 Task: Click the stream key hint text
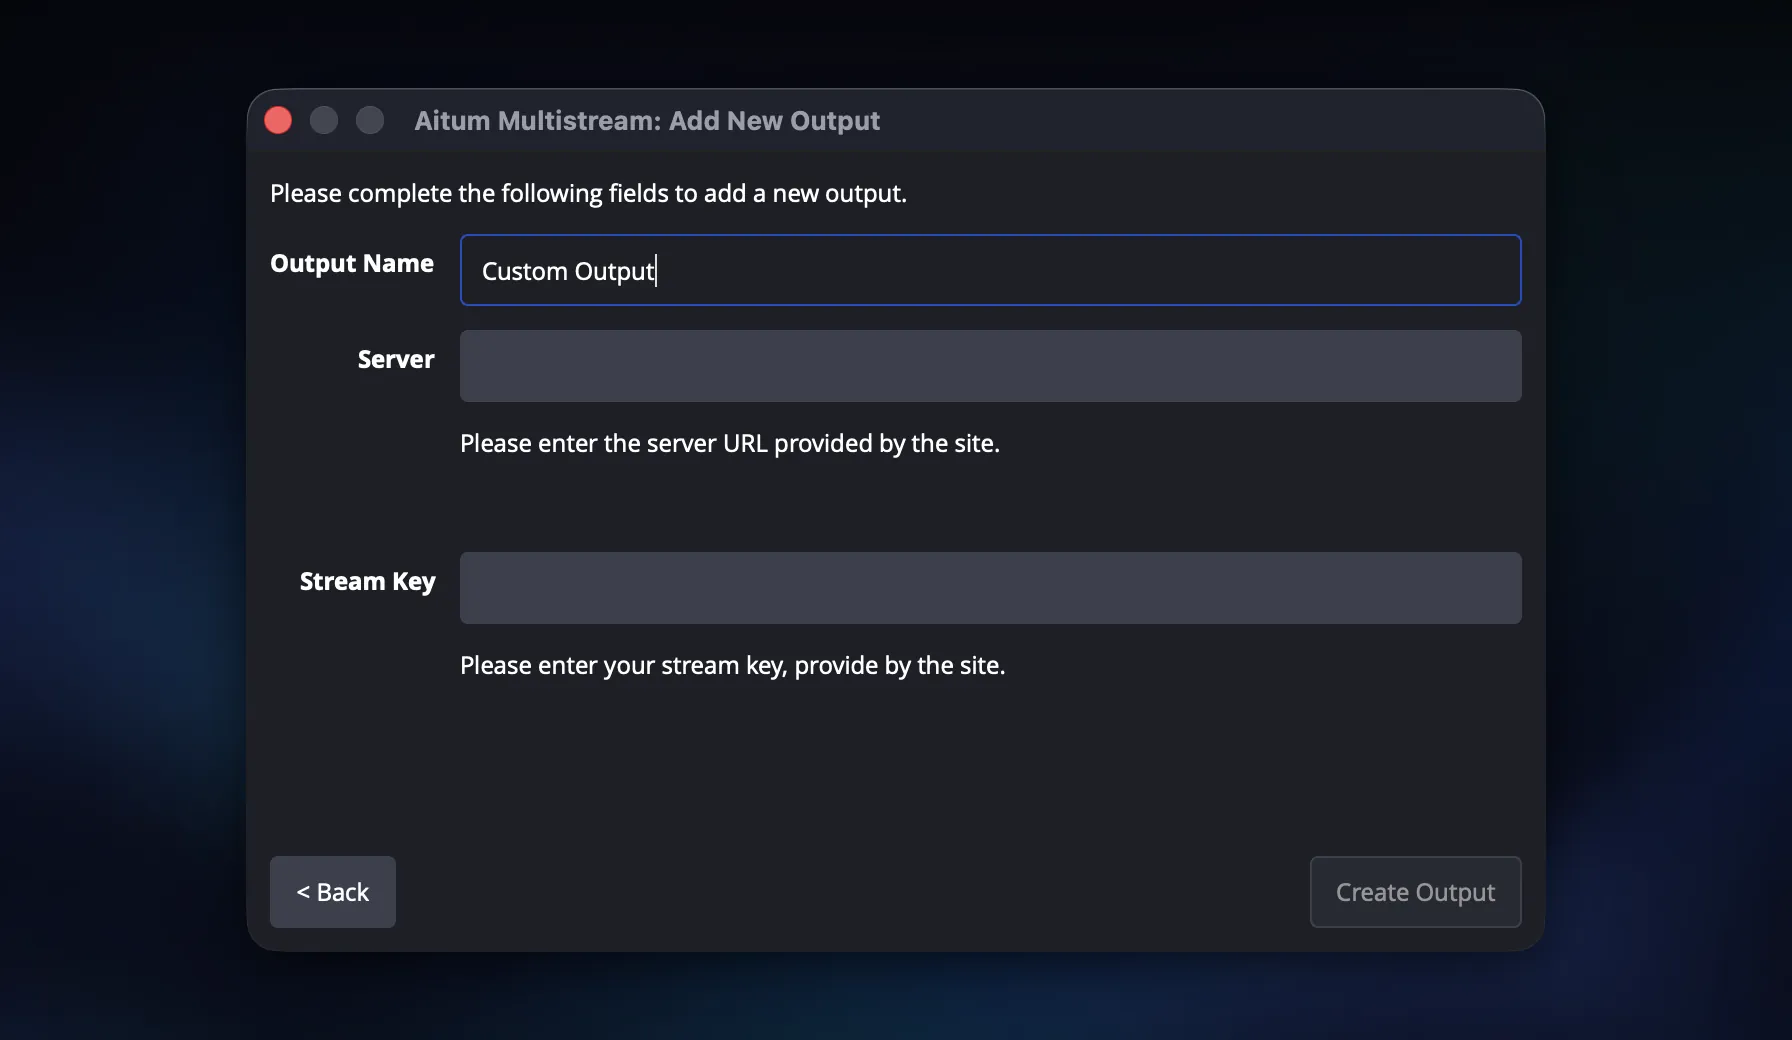733,665
